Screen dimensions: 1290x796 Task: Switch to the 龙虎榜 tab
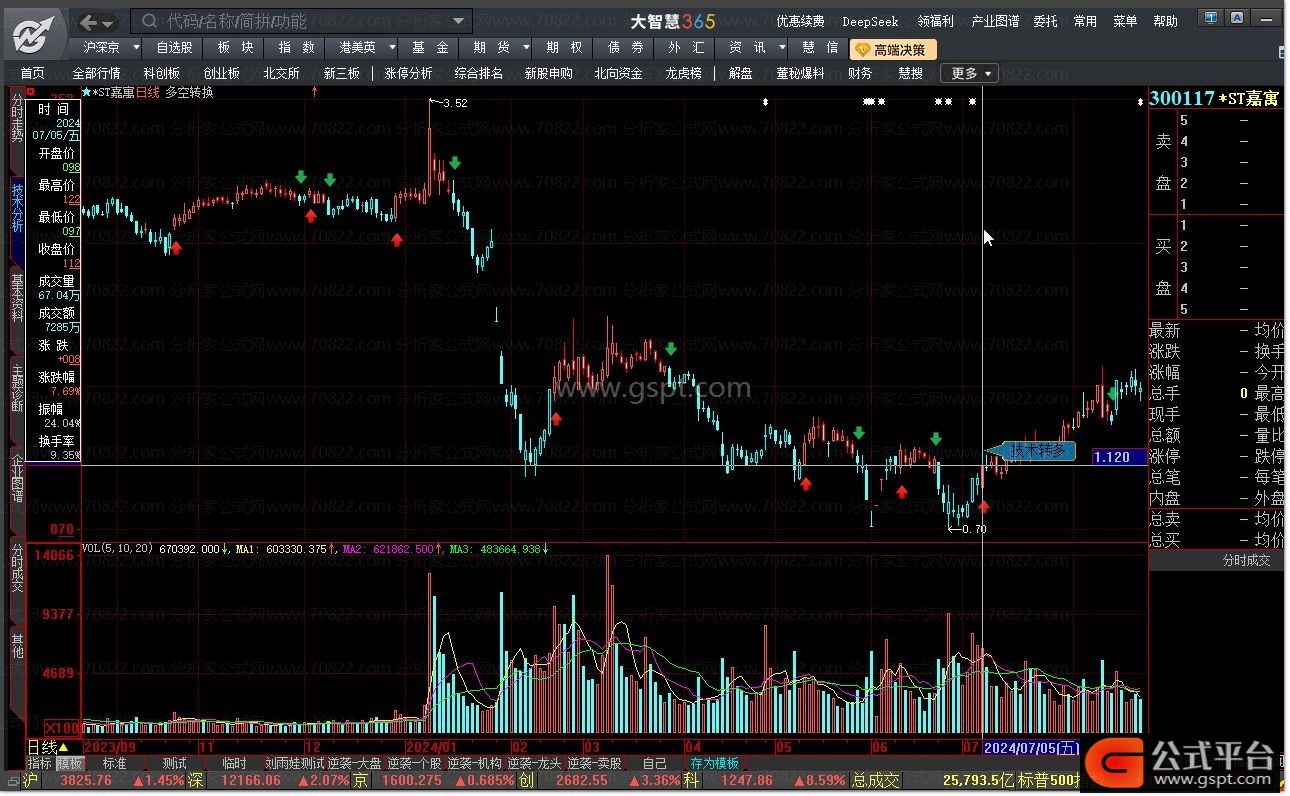683,73
